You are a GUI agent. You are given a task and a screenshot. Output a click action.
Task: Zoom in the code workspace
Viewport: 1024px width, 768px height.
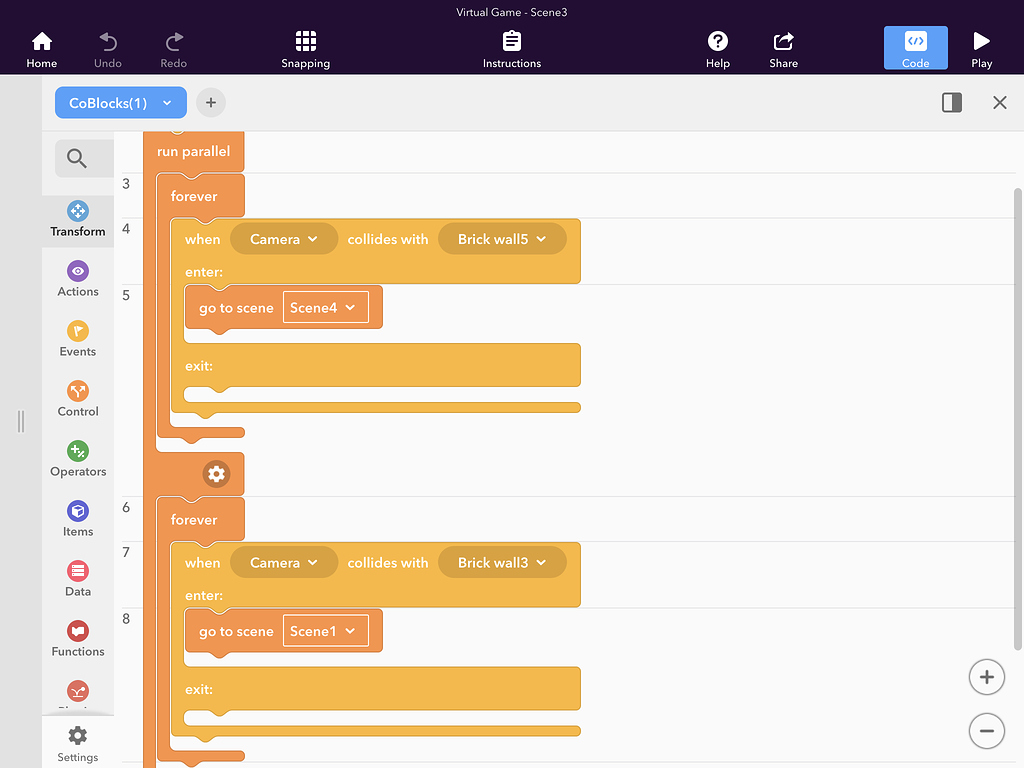[x=986, y=677]
